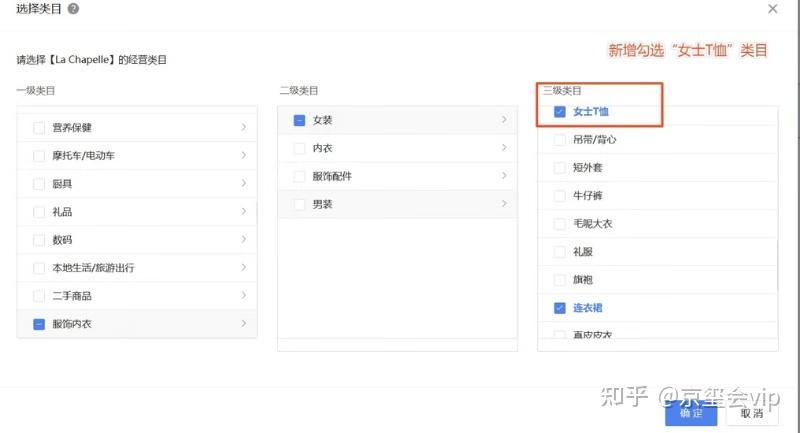Click the third-level category list scrollbar
Image resolution: width=800 pixels, height=433 pixels.
coord(777,260)
